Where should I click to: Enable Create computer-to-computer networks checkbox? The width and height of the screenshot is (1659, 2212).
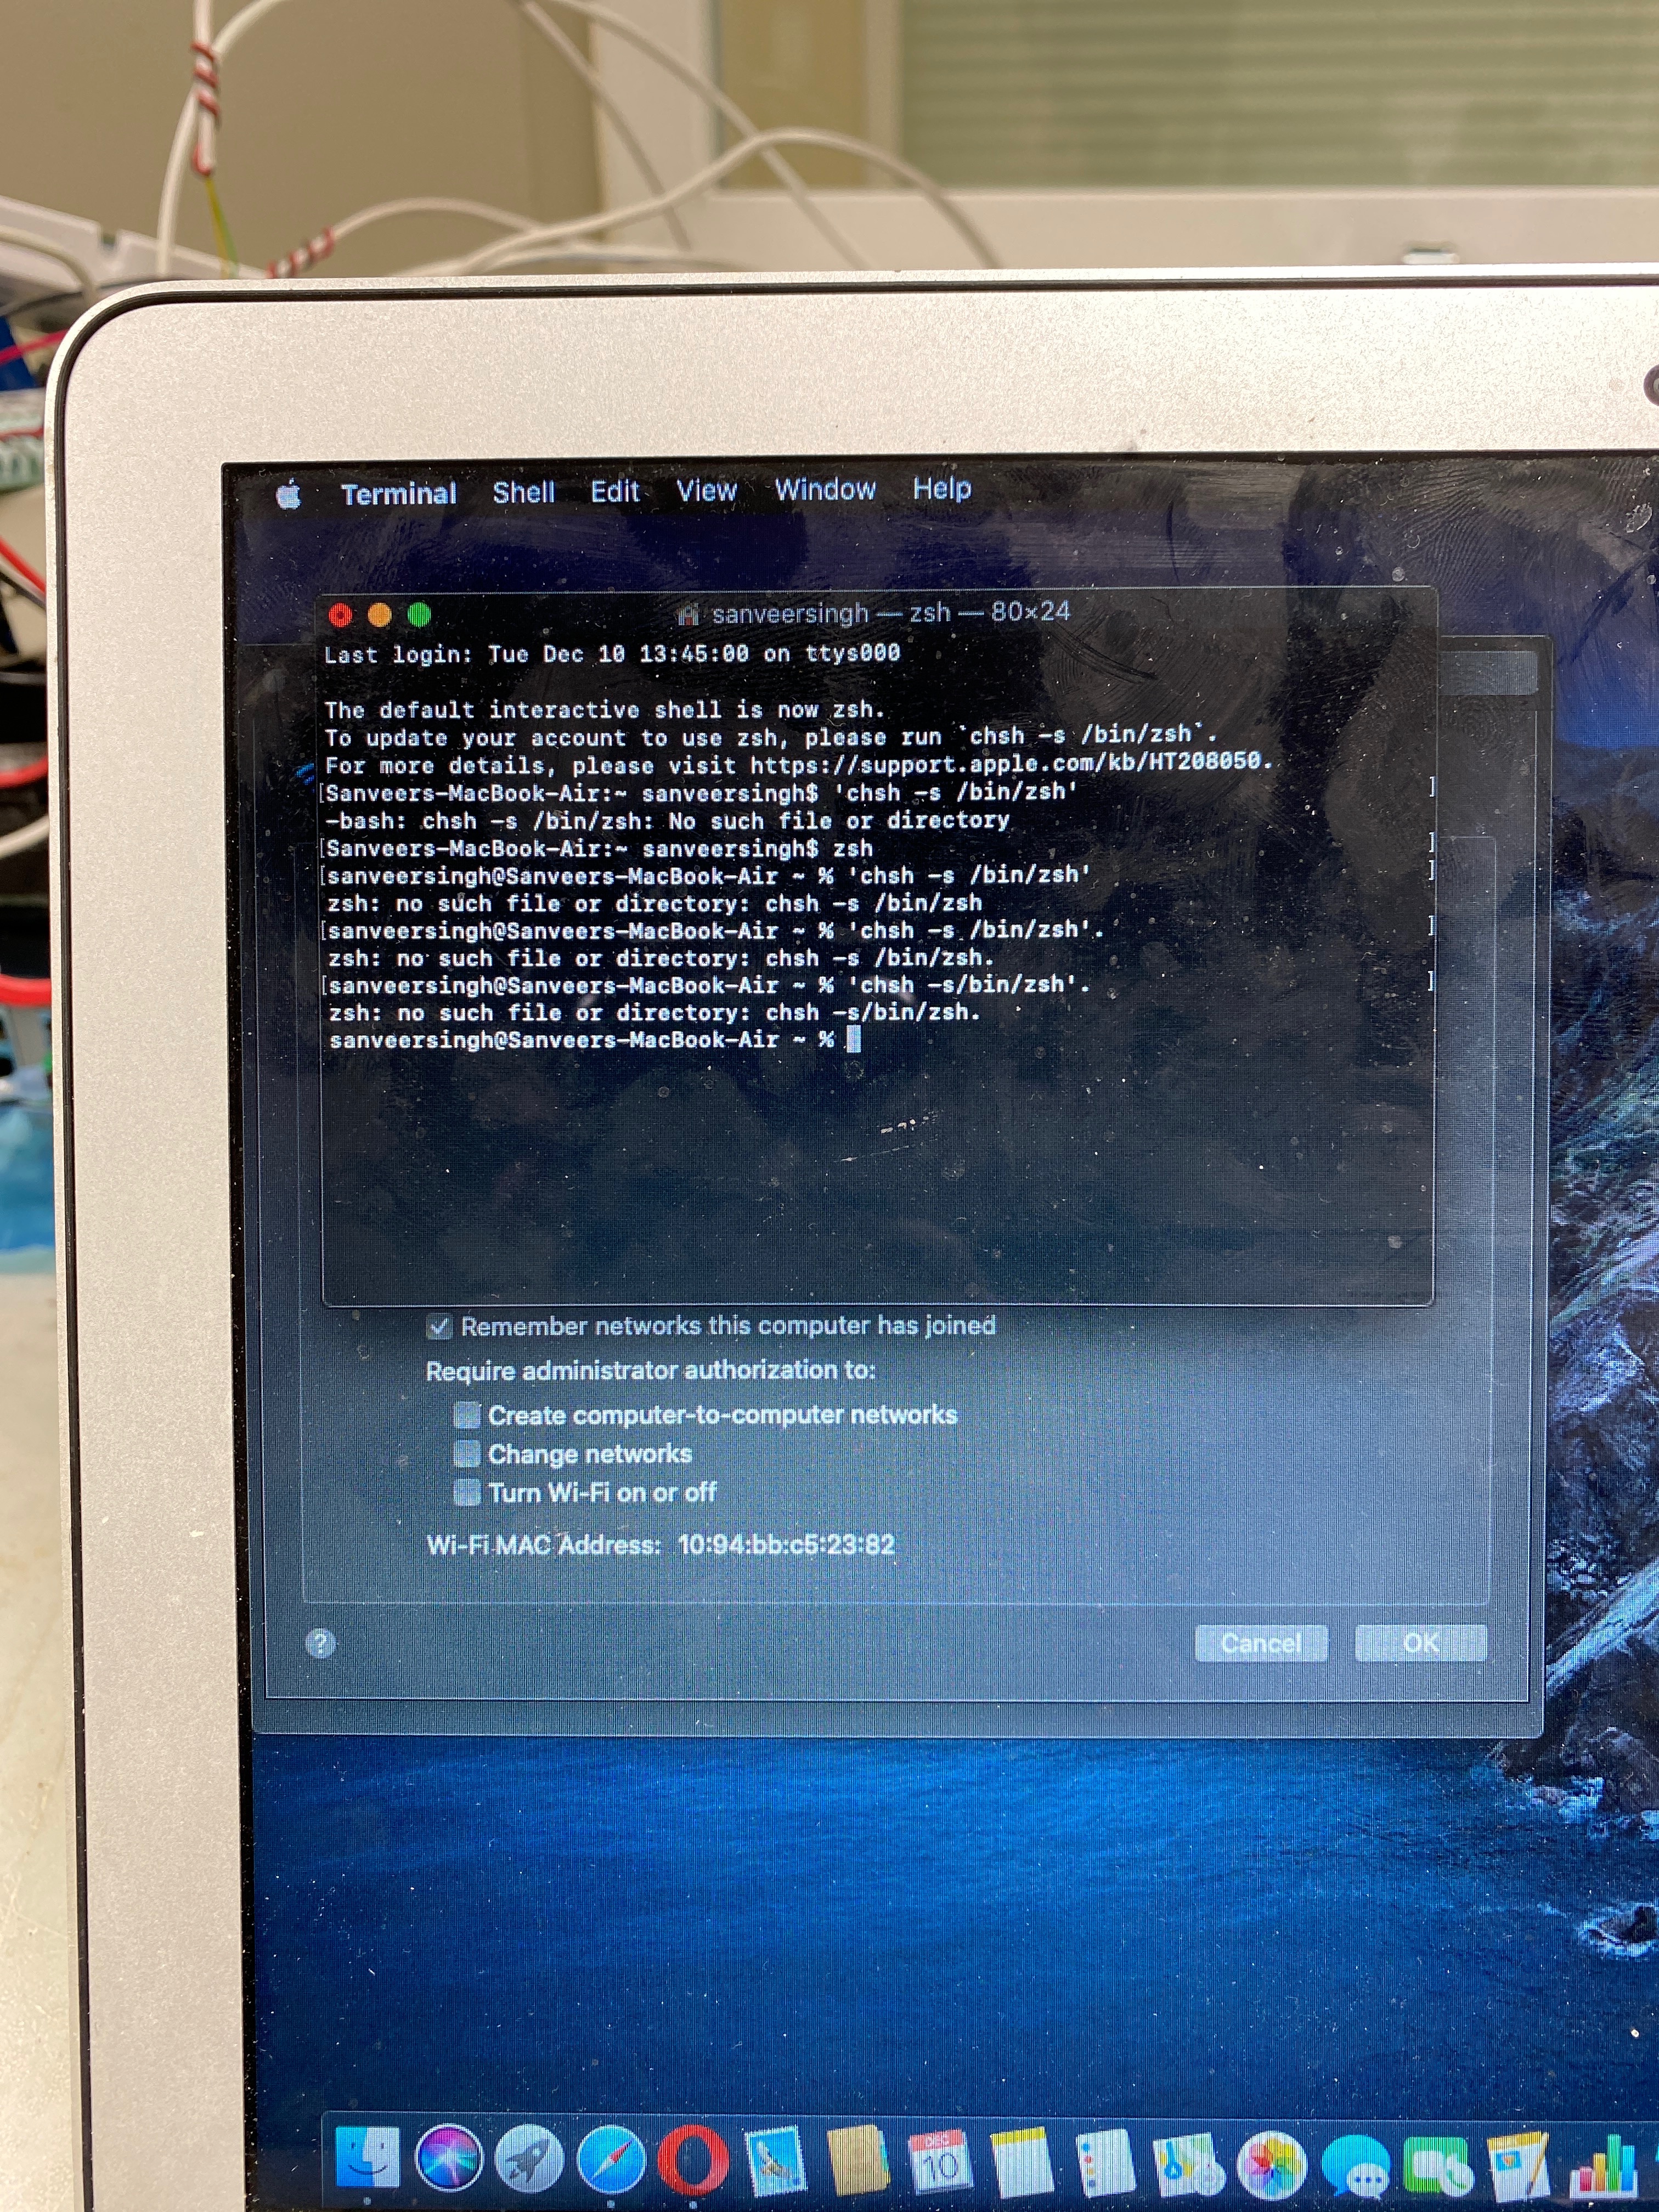point(467,1415)
